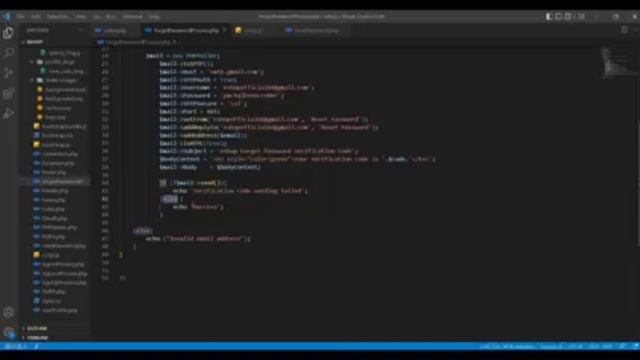
Task: Click highlighted else keyword on line 42
Action: [x=170, y=199]
